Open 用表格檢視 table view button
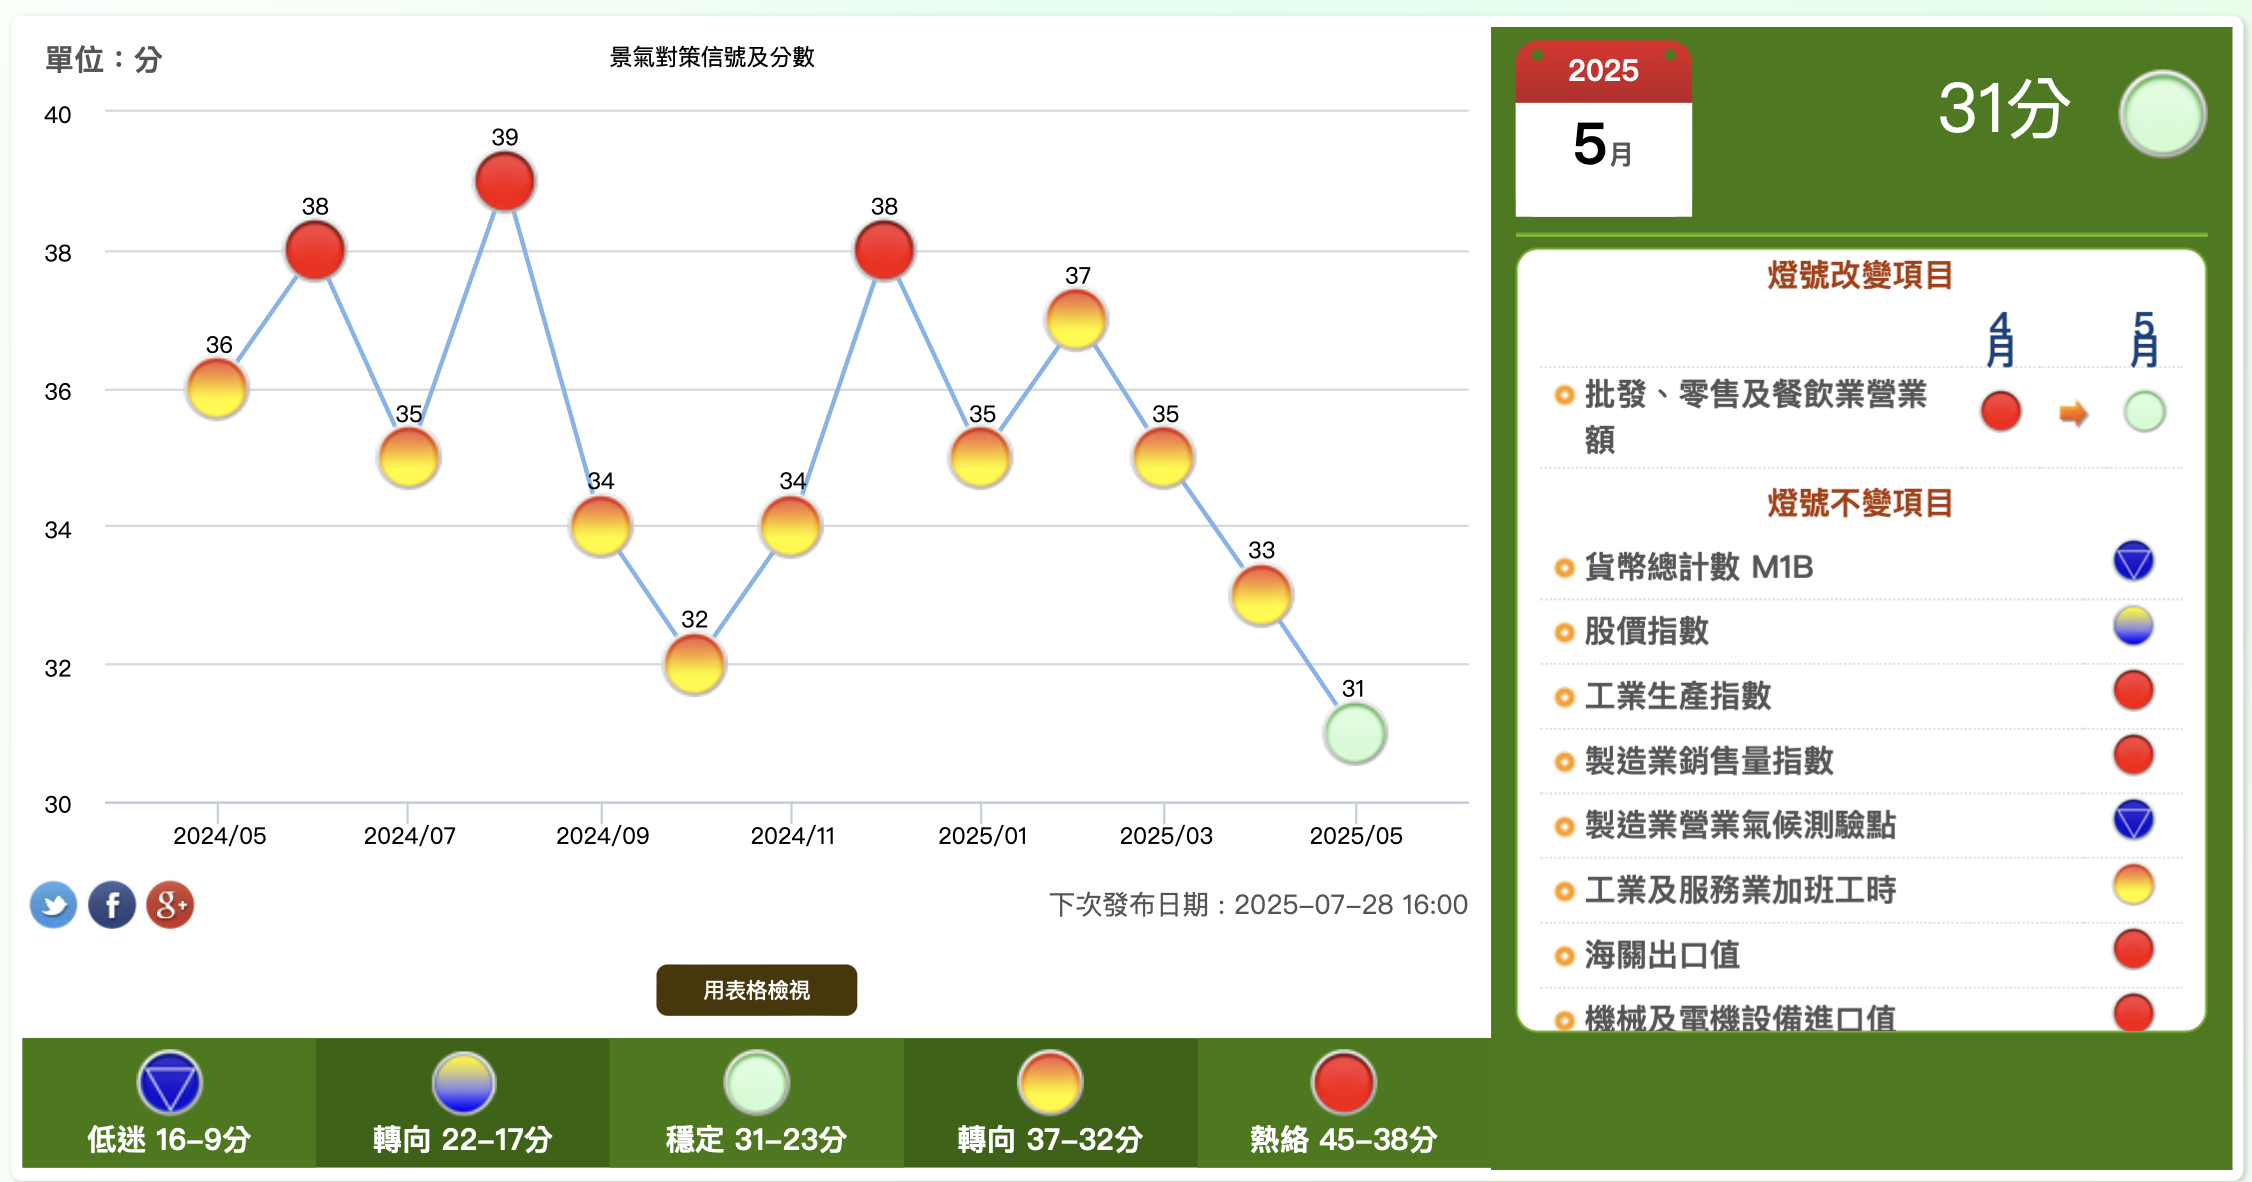Screen dimensions: 2252x1182 [x=756, y=990]
